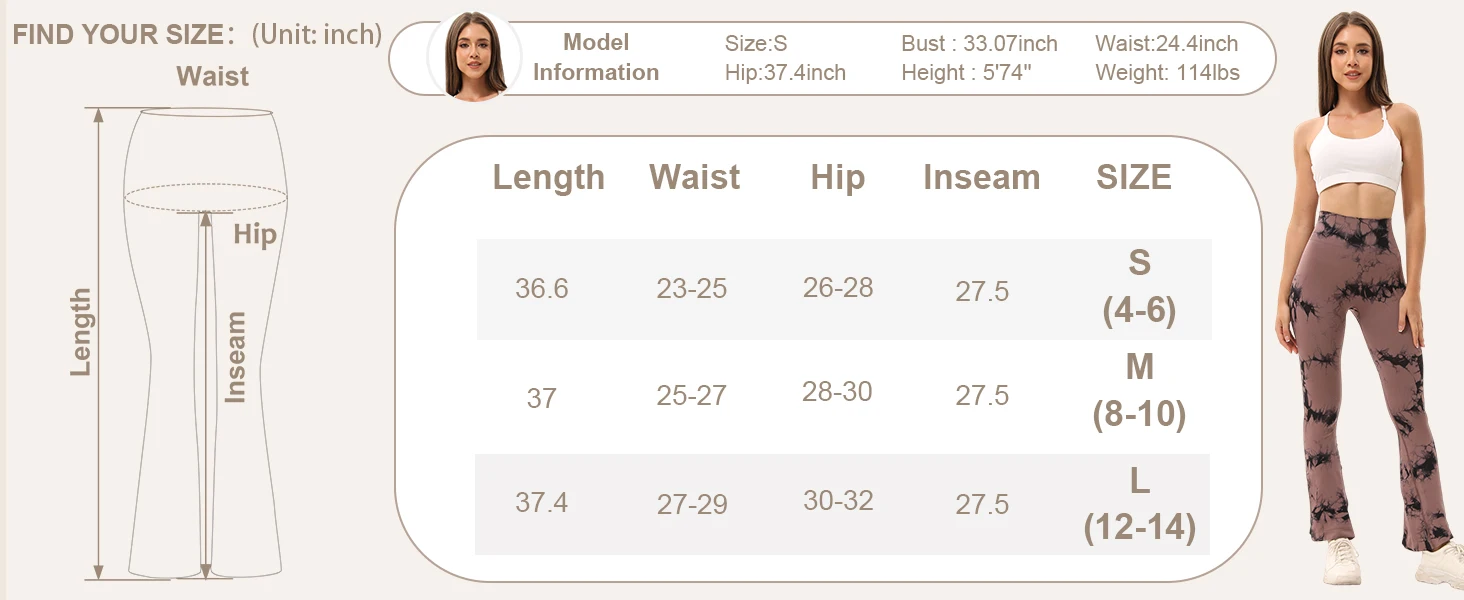Image resolution: width=1464 pixels, height=600 pixels.
Task: Click the SIZE column header
Action: click(x=1133, y=178)
